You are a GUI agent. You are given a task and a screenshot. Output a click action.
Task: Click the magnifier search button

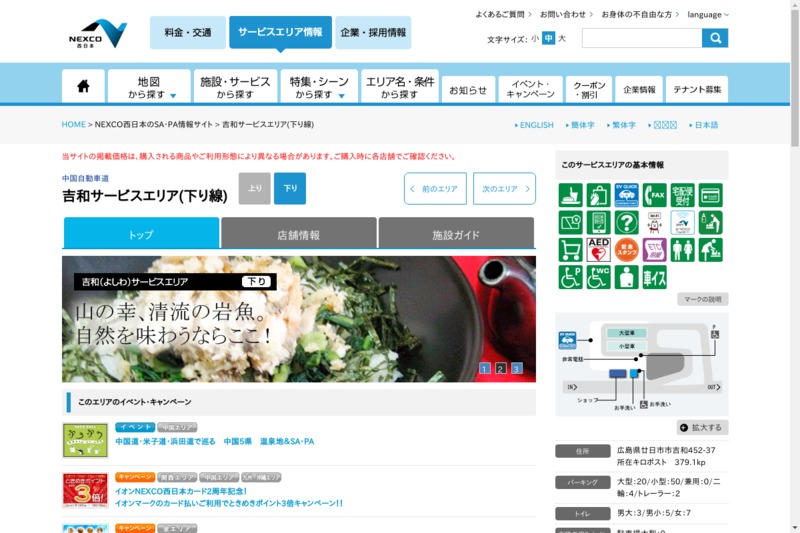[715, 38]
